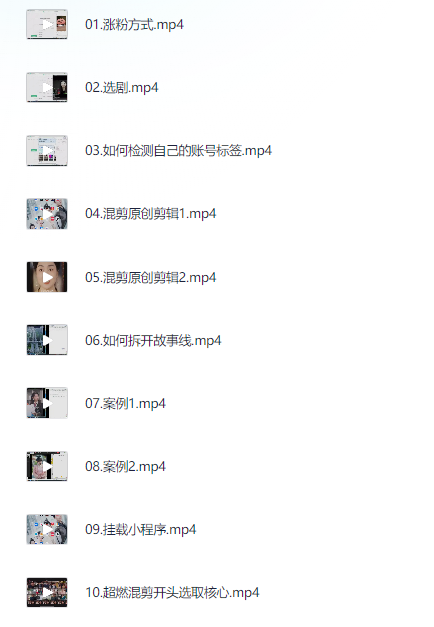Play the 04.混剪原创剪辑1.mp4 thumbnail
The height and width of the screenshot is (627, 434).
click(47, 214)
